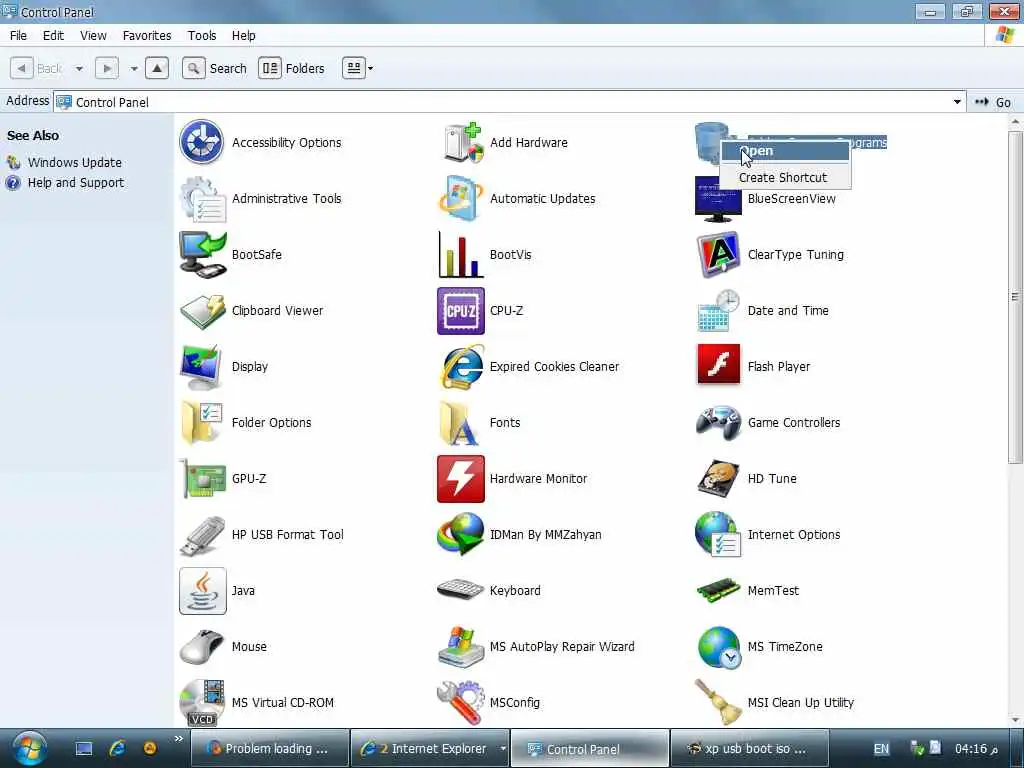Open the Favorites menu

pos(147,35)
